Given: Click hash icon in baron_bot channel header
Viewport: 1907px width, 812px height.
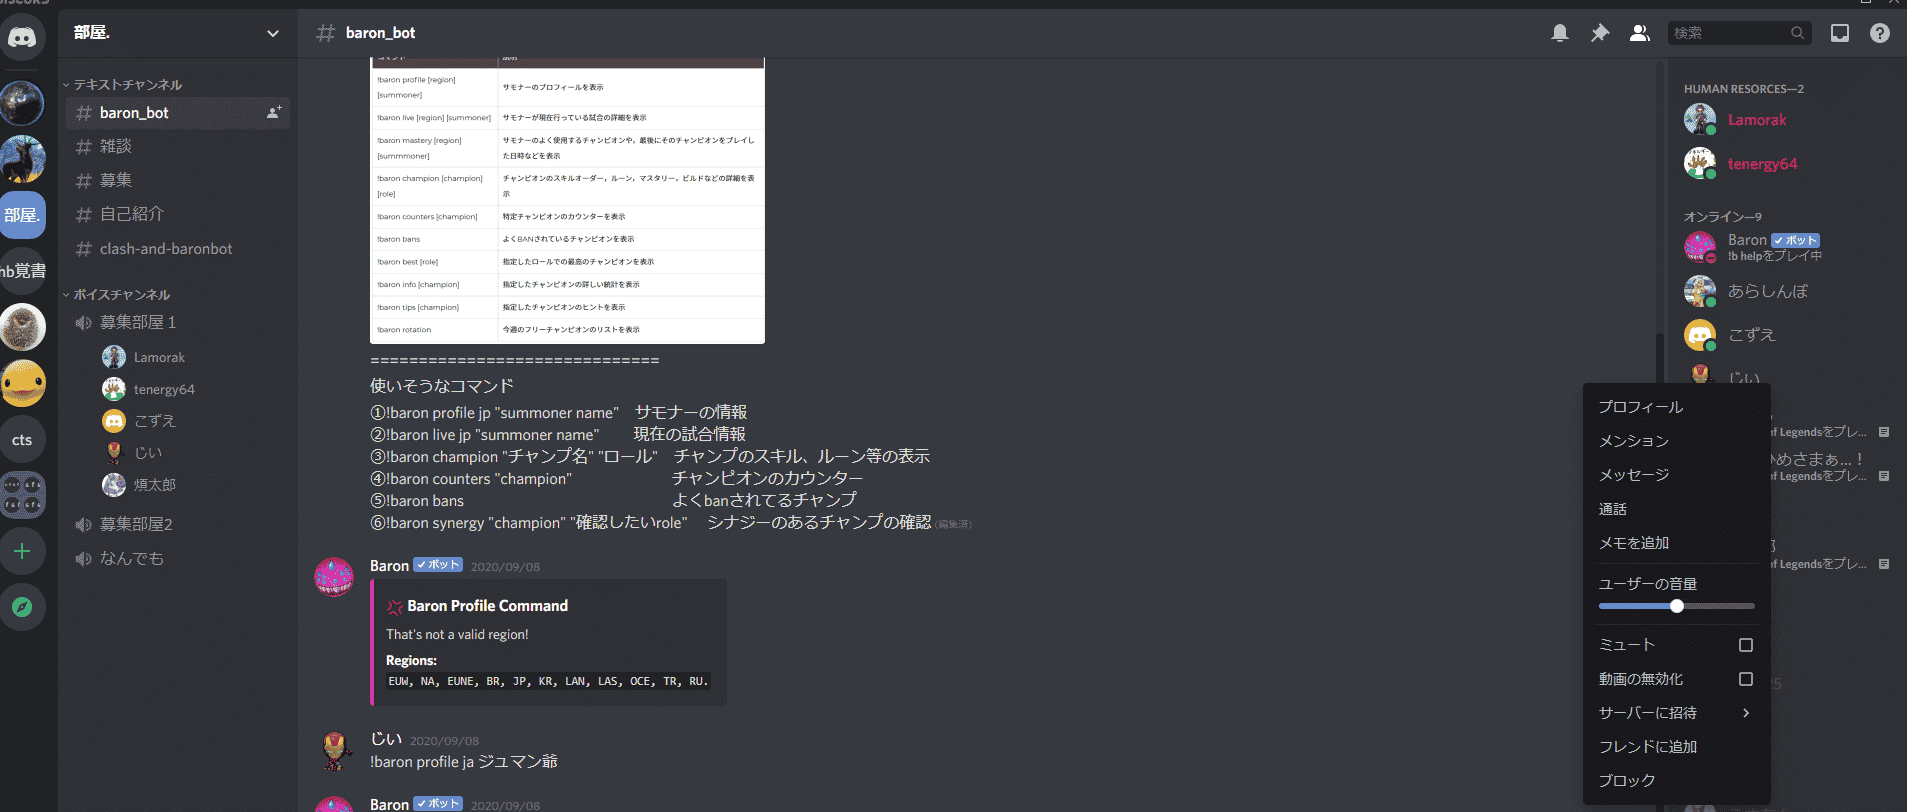Looking at the screenshot, I should 326,33.
